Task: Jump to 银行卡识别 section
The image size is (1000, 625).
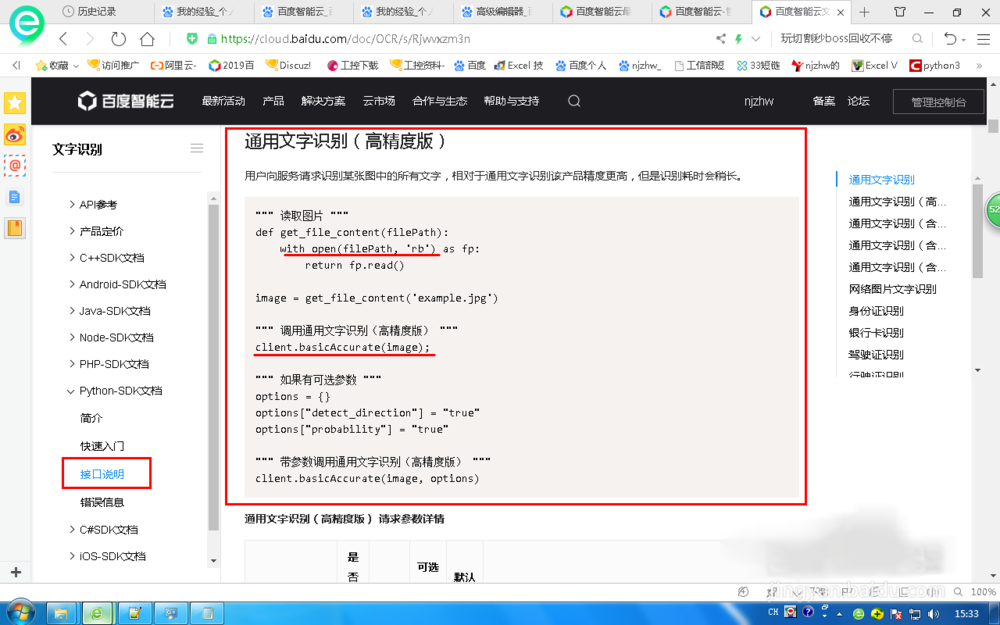Action: (876, 332)
